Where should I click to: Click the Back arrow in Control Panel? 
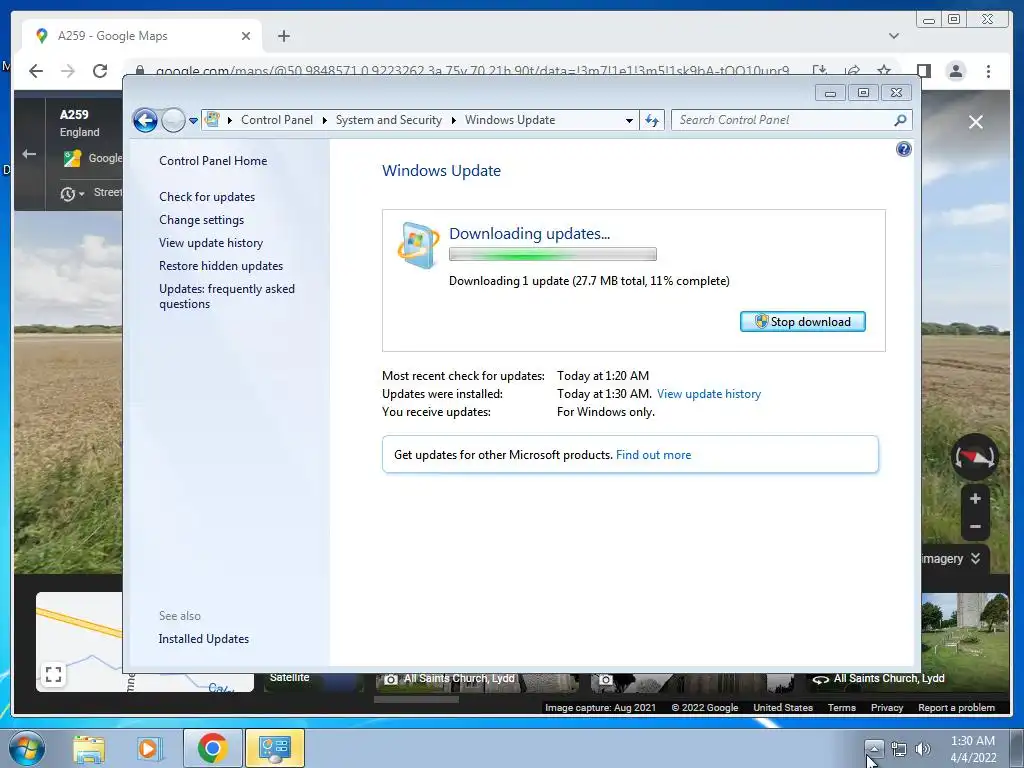click(x=145, y=120)
